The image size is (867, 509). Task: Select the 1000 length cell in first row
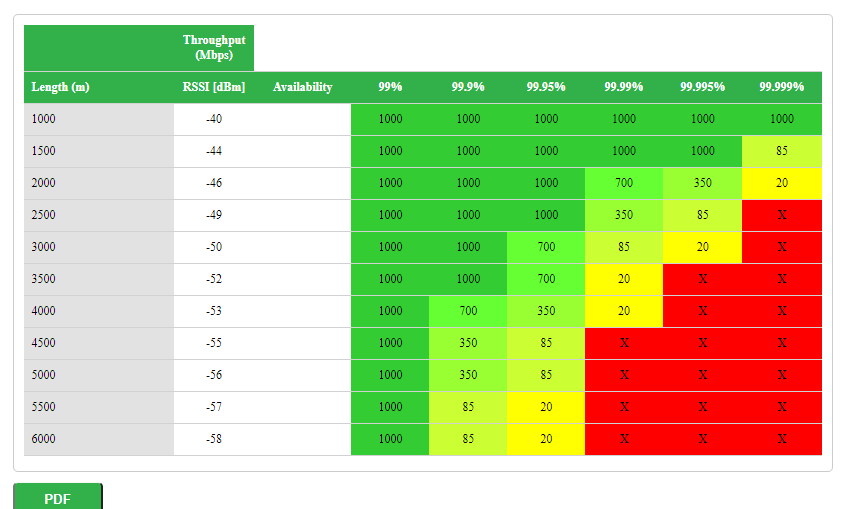click(x=44, y=119)
